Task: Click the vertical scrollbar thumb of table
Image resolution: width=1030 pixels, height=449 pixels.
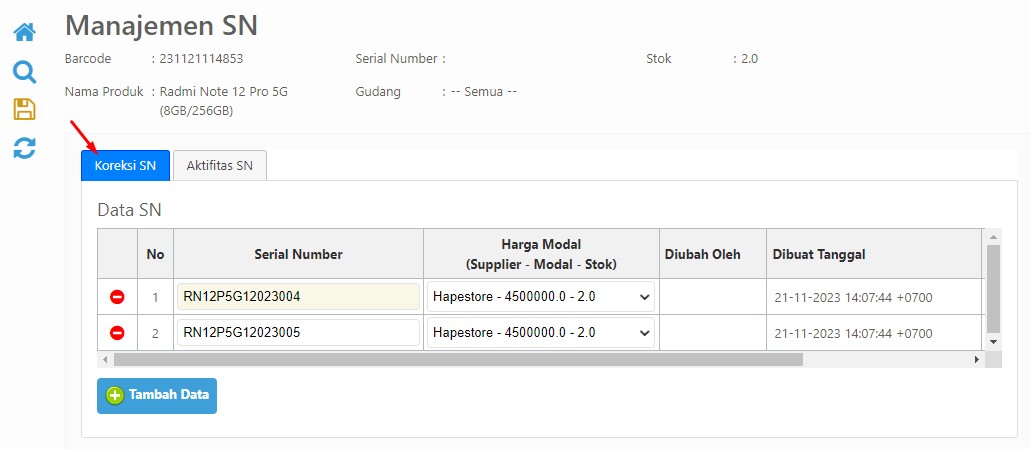Action: click(x=993, y=289)
